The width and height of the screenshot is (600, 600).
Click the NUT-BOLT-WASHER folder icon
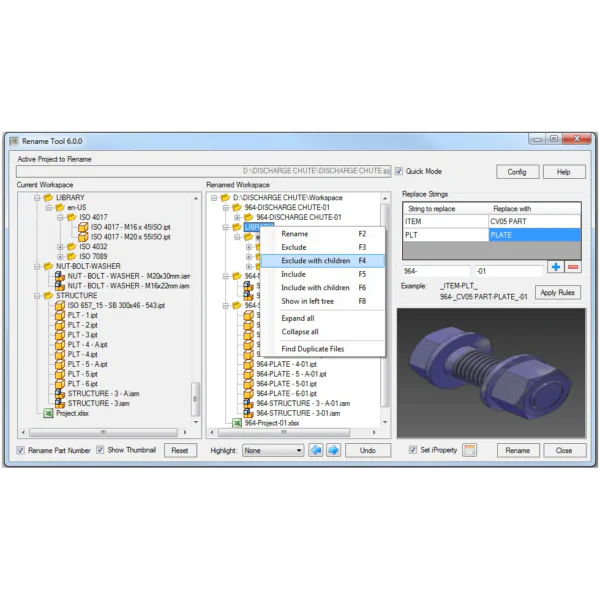pos(48,266)
